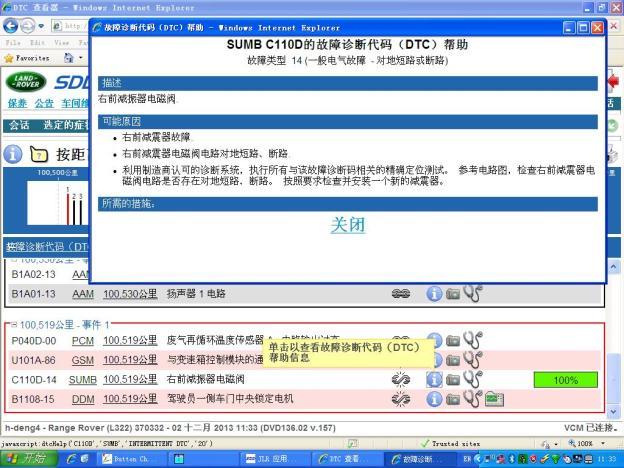The image size is (624, 468).
Task: Click the taskbar clock showing 11:33
Action: [x=607, y=459]
